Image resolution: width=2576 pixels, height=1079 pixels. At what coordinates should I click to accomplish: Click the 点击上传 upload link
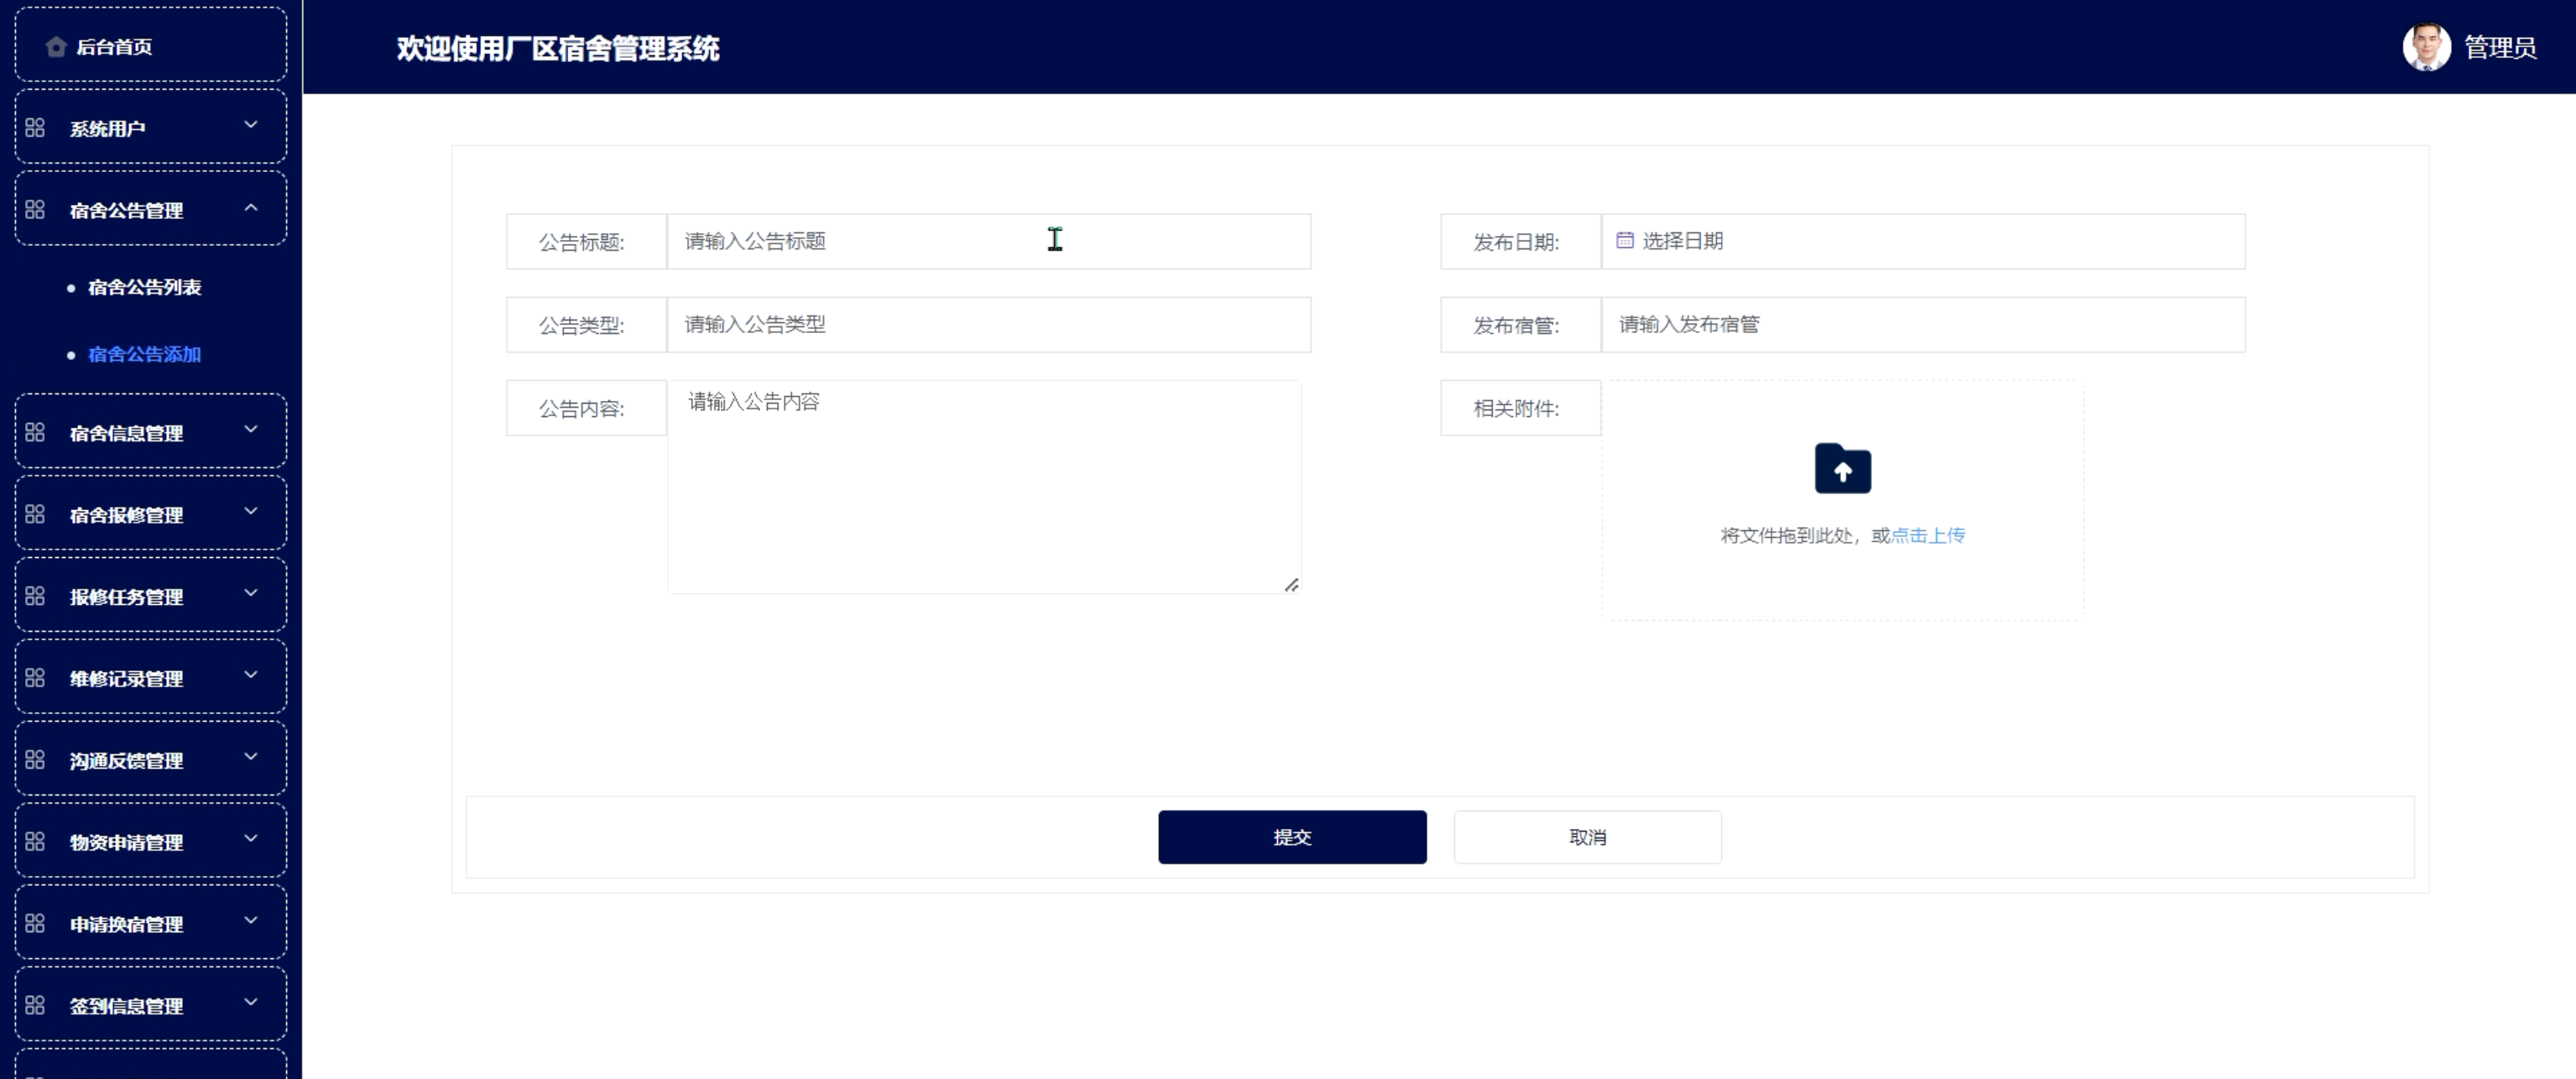click(x=1928, y=536)
